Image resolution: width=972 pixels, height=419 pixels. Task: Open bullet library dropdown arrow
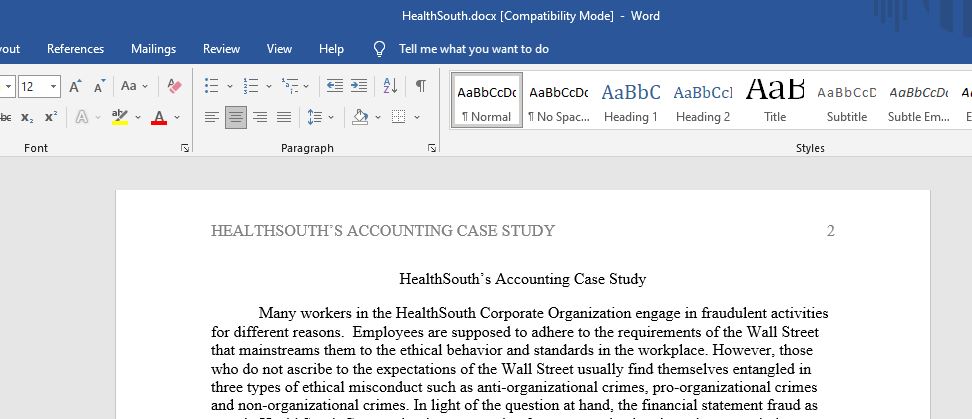pos(229,86)
